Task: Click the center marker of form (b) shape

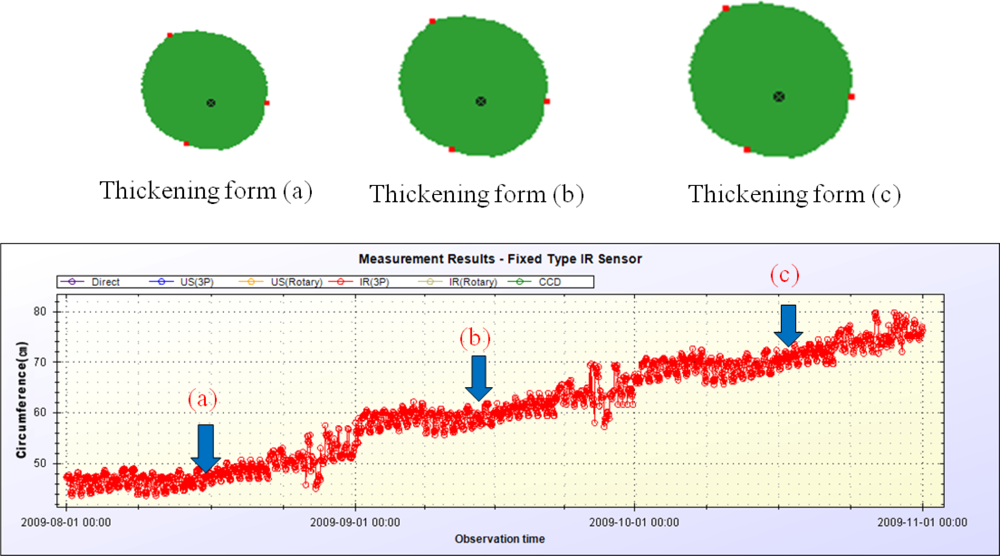Action: pyautogui.click(x=481, y=101)
